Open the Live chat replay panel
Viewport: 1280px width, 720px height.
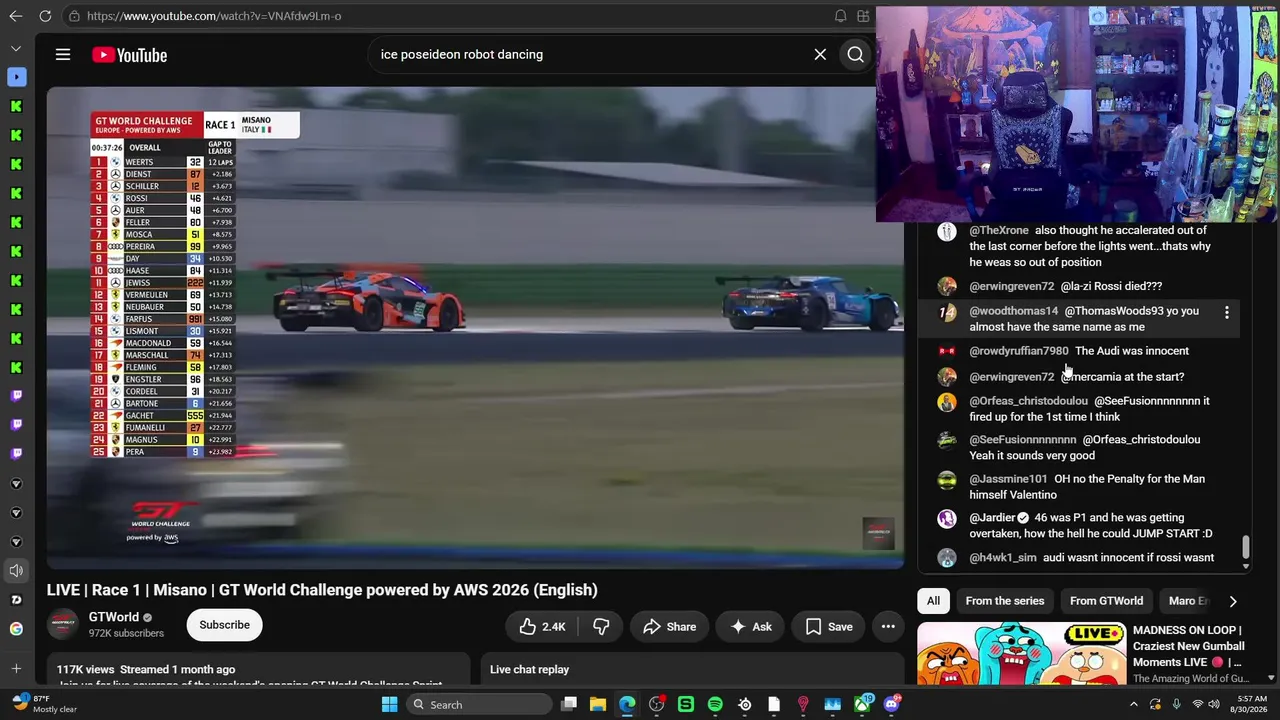point(529,669)
